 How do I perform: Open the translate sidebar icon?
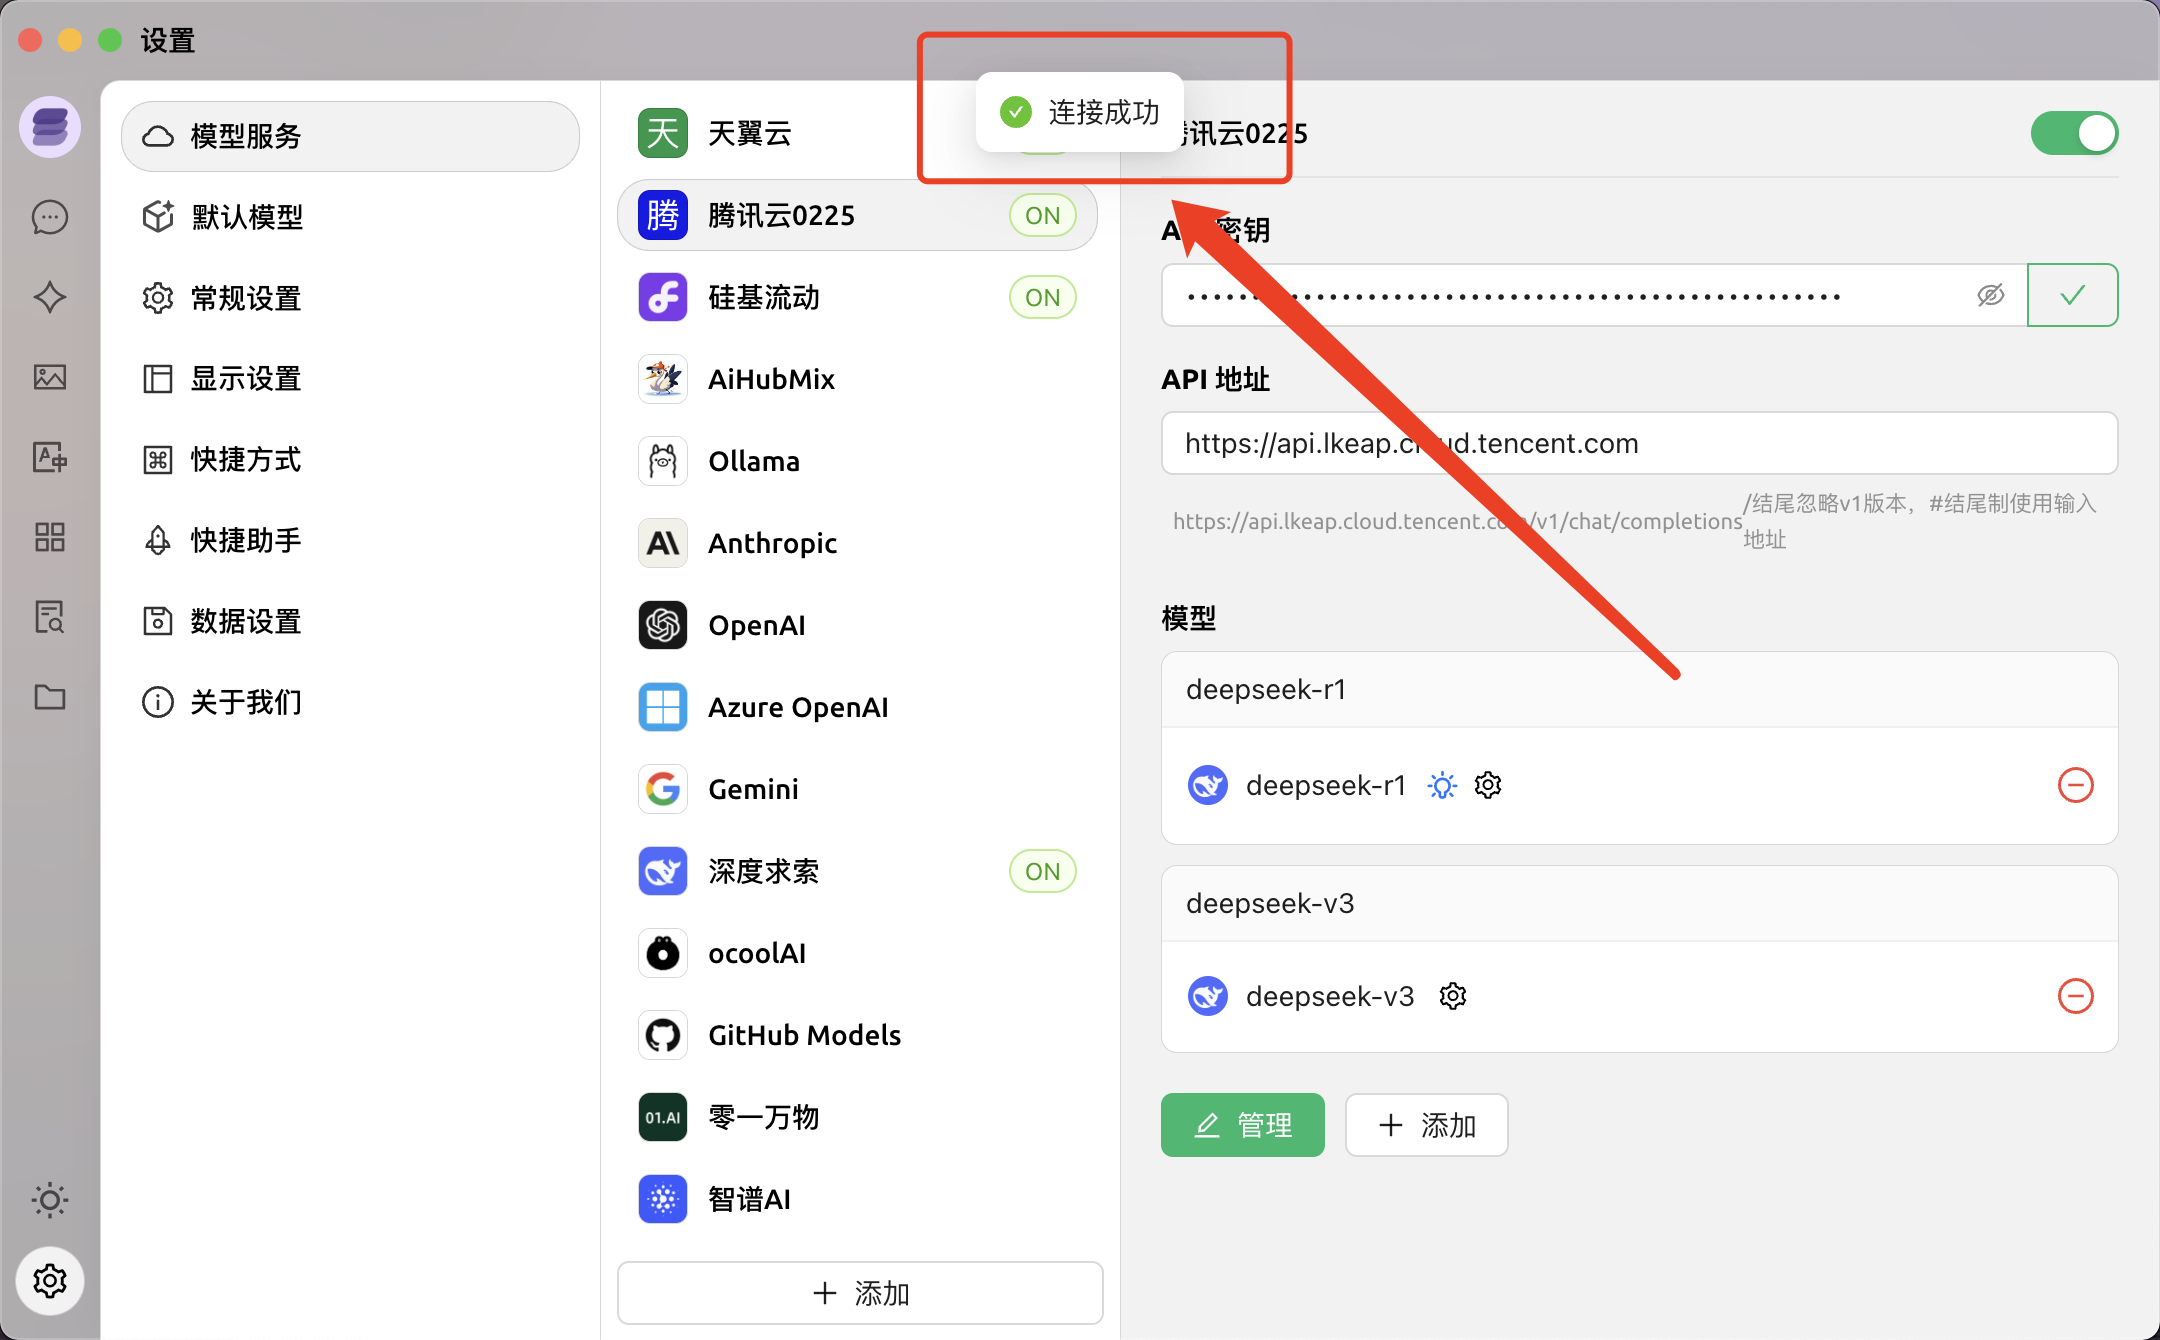coord(50,457)
